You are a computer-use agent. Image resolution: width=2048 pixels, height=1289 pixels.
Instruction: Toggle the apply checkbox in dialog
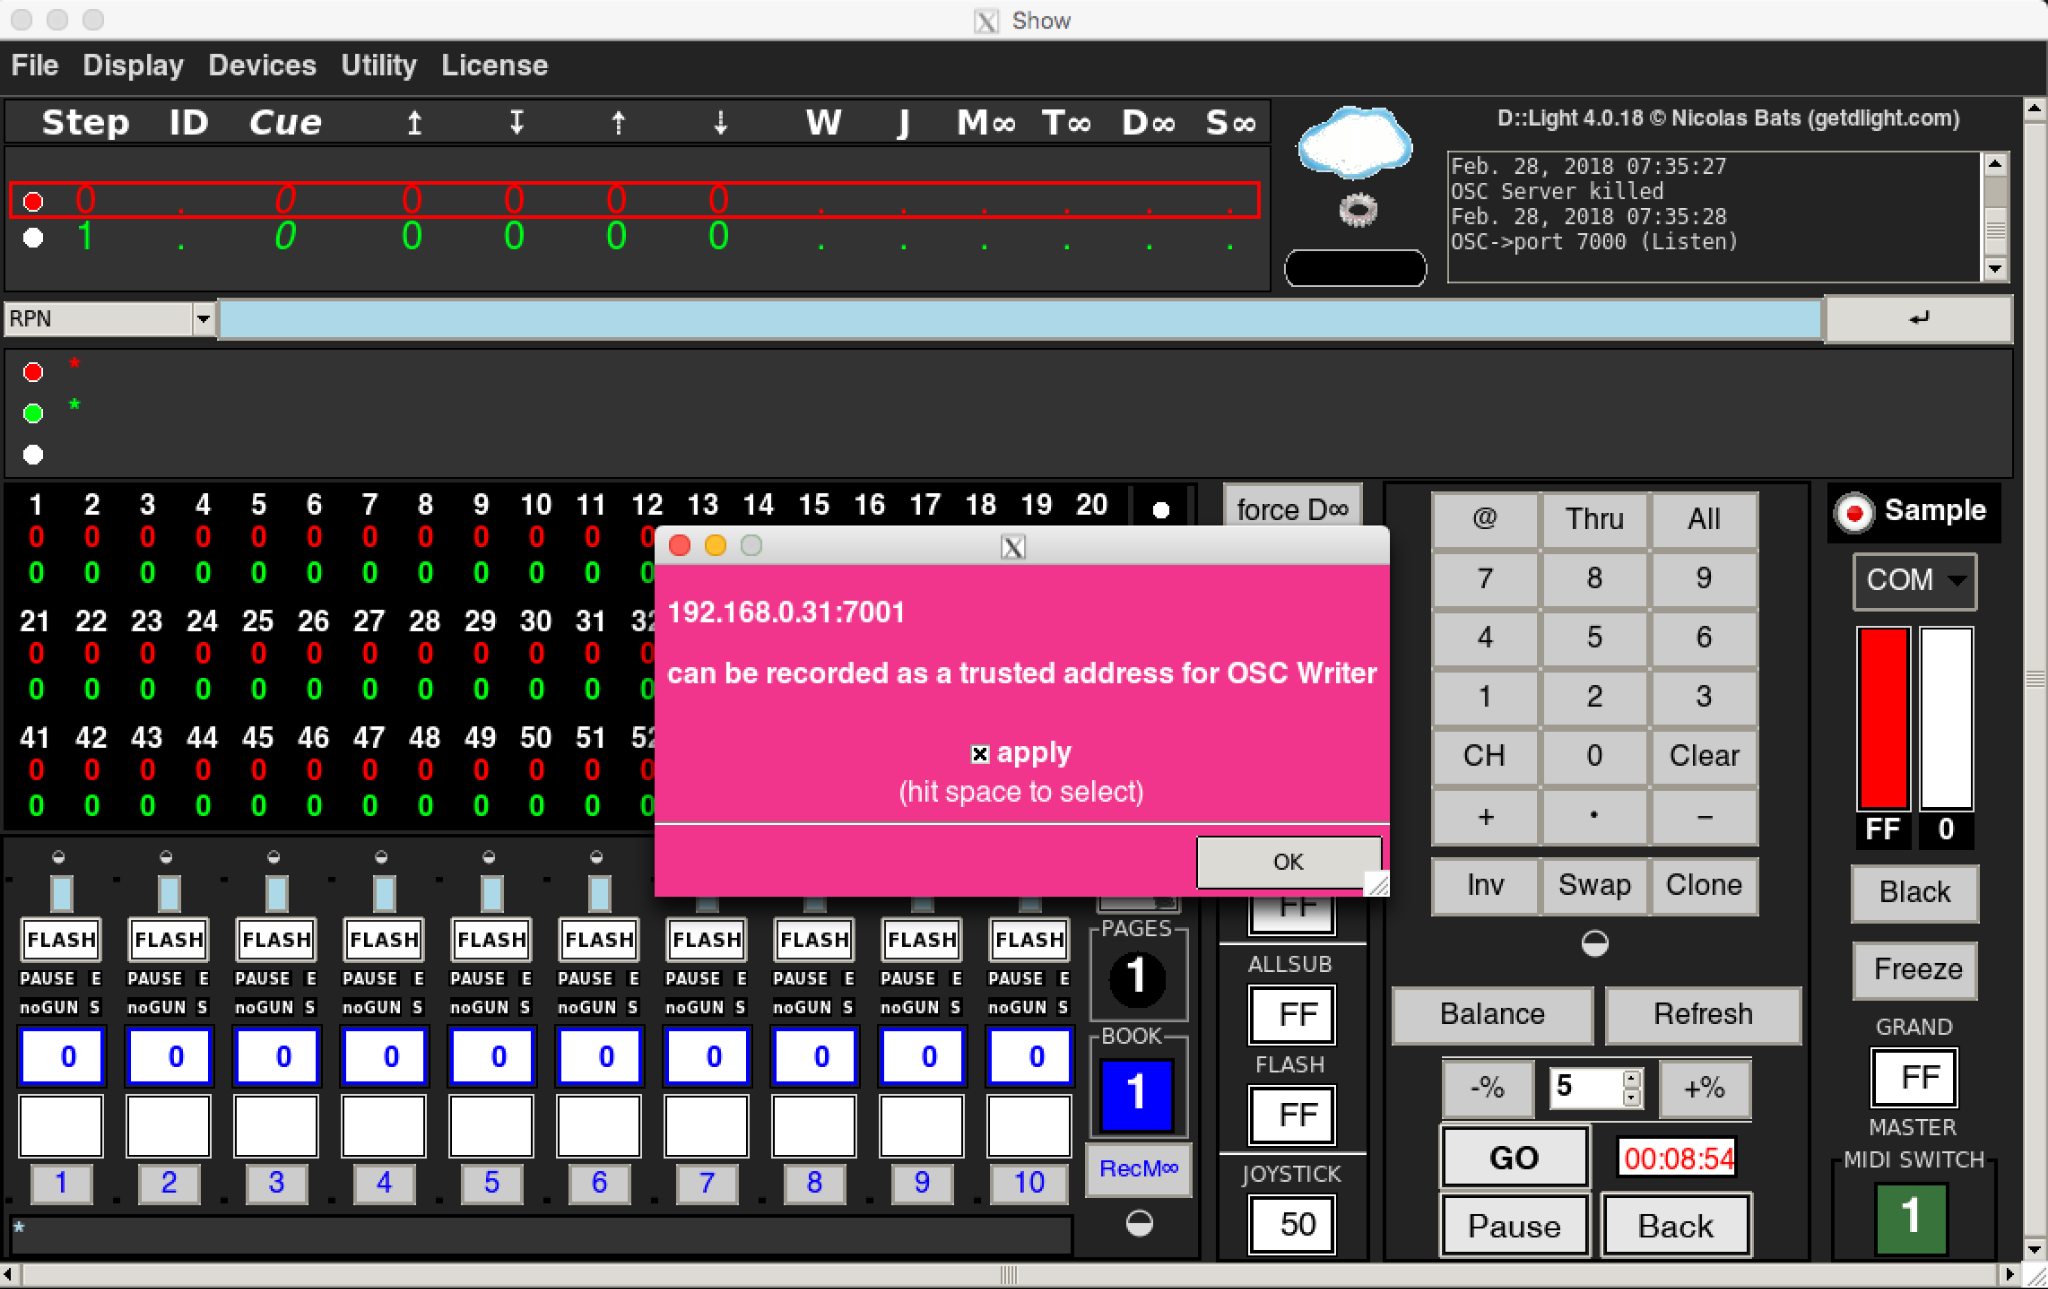(x=980, y=754)
